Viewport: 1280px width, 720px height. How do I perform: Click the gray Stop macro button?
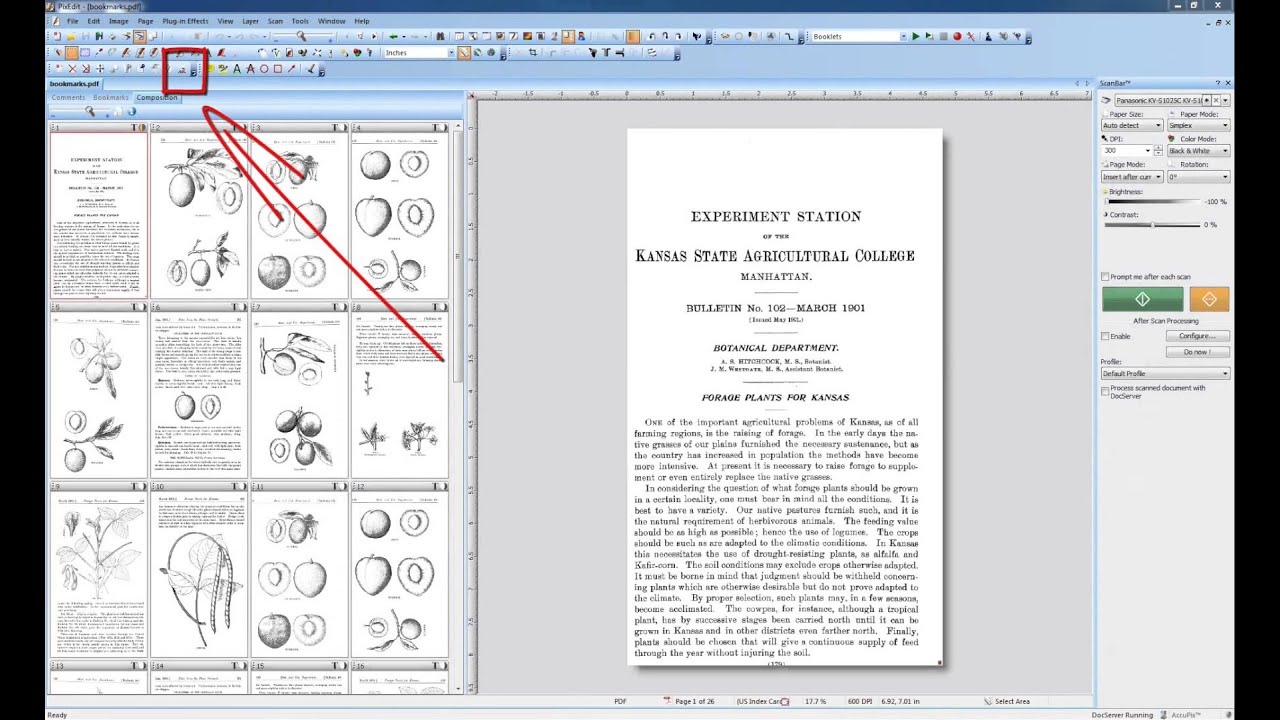(x=943, y=36)
